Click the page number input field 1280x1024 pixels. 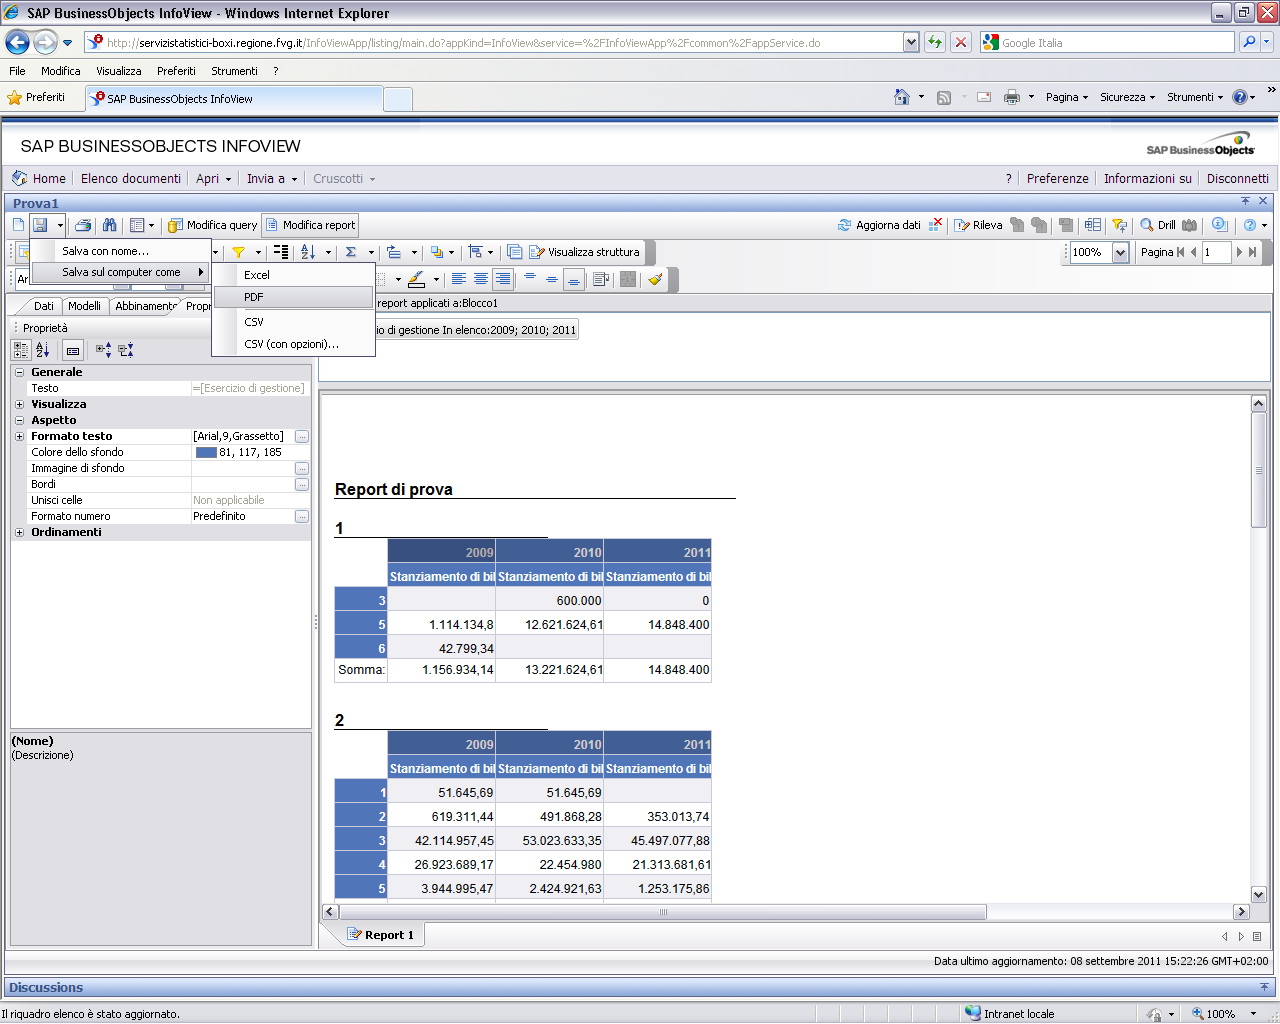[x=1216, y=252]
